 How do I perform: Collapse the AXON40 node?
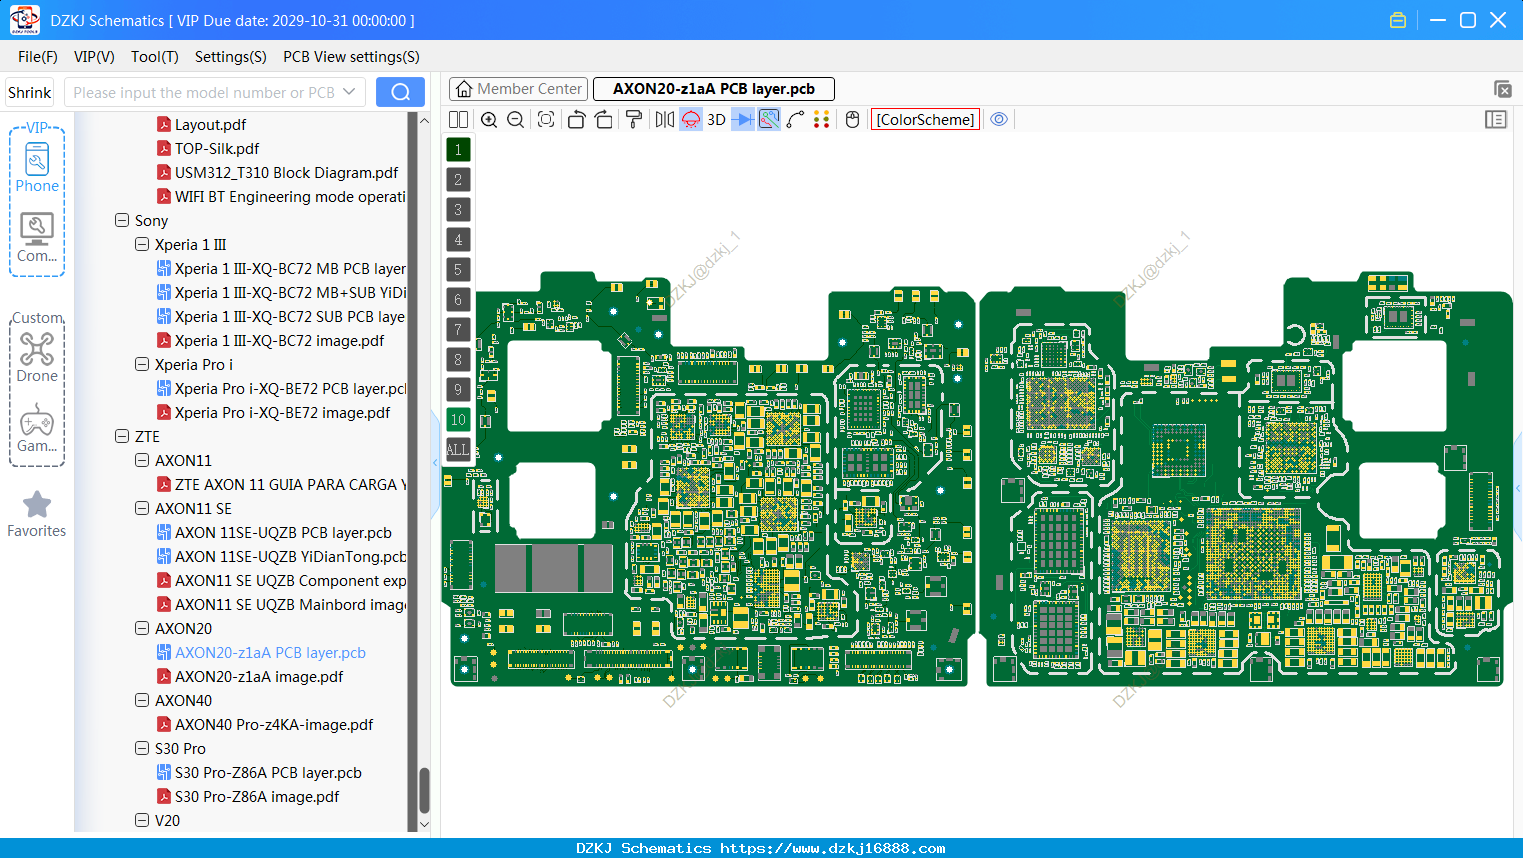(x=142, y=700)
